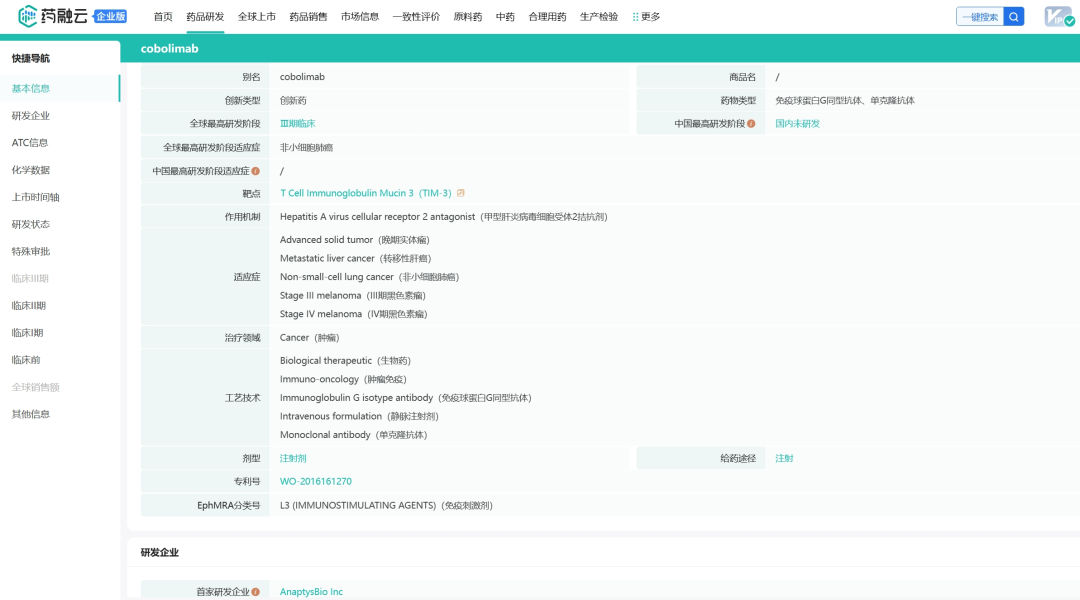1080x600 pixels.
Task: Open the III期临床 stage link
Action: tap(298, 124)
